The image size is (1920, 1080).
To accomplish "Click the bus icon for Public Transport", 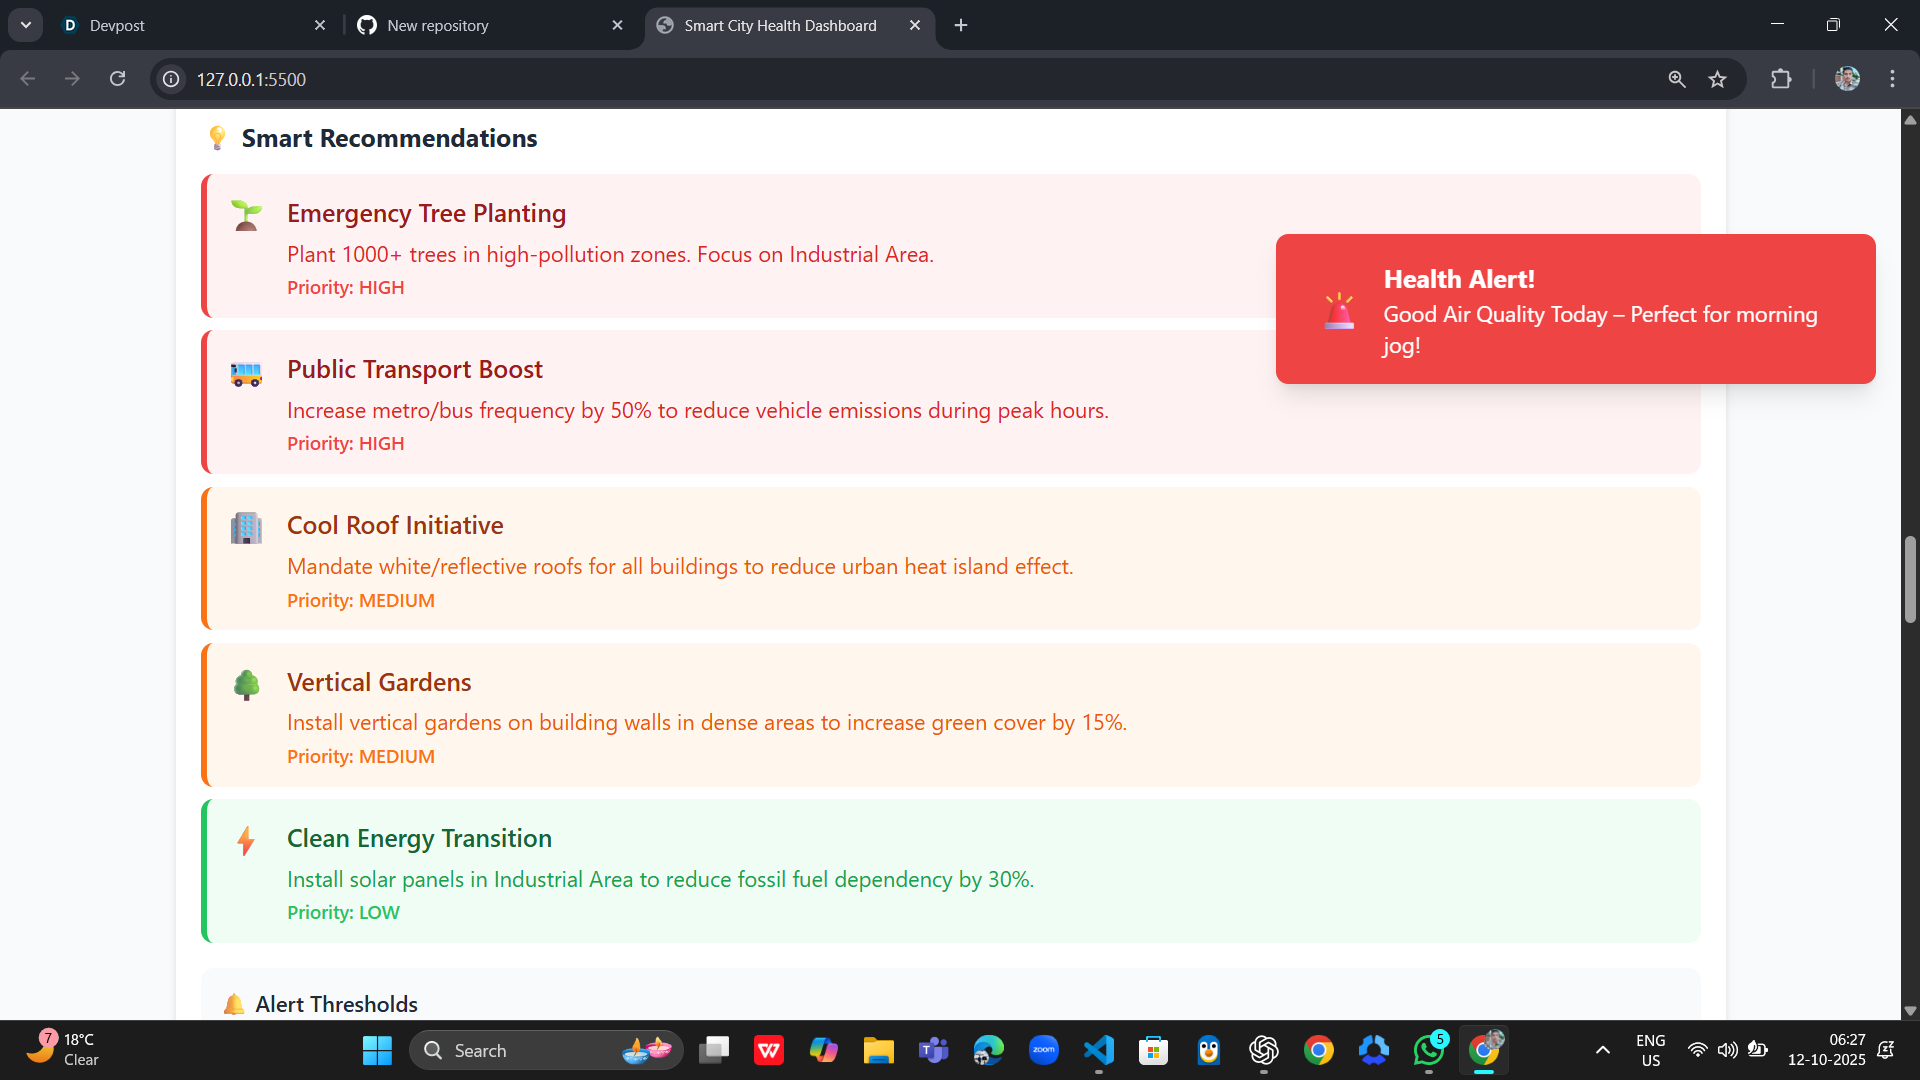I will point(246,373).
